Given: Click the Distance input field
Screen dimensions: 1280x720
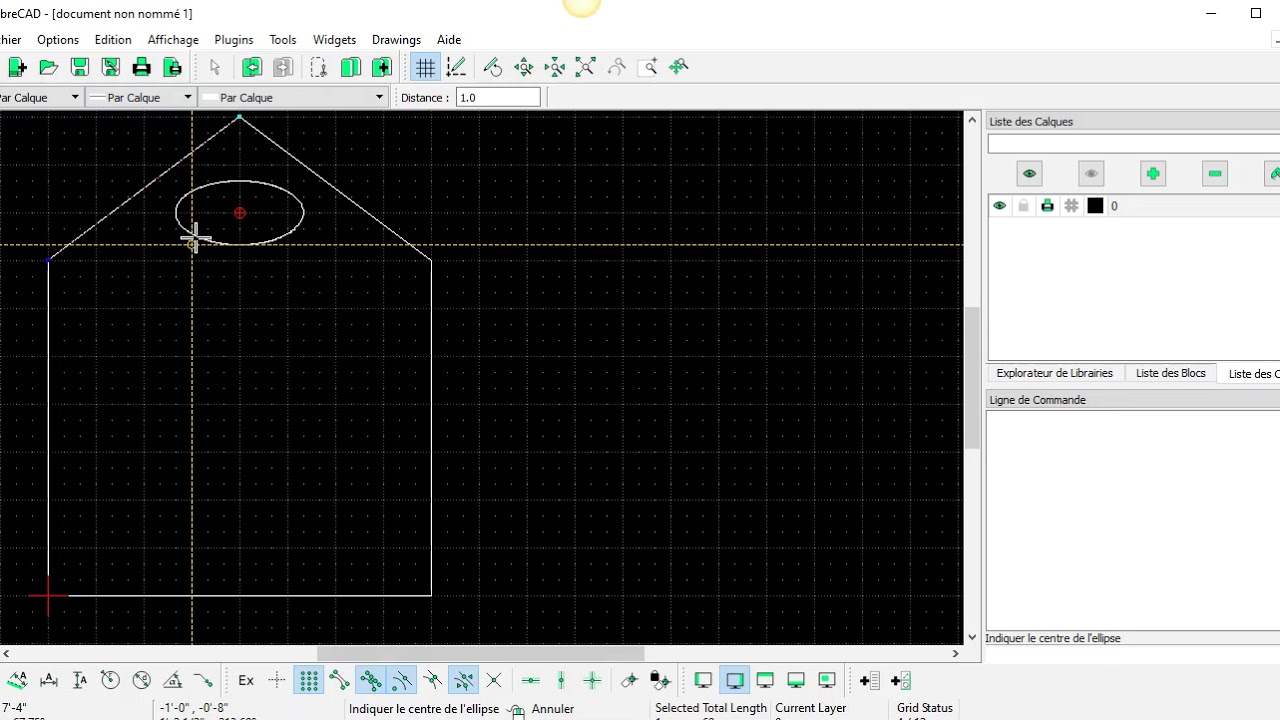Looking at the screenshot, I should (498, 97).
